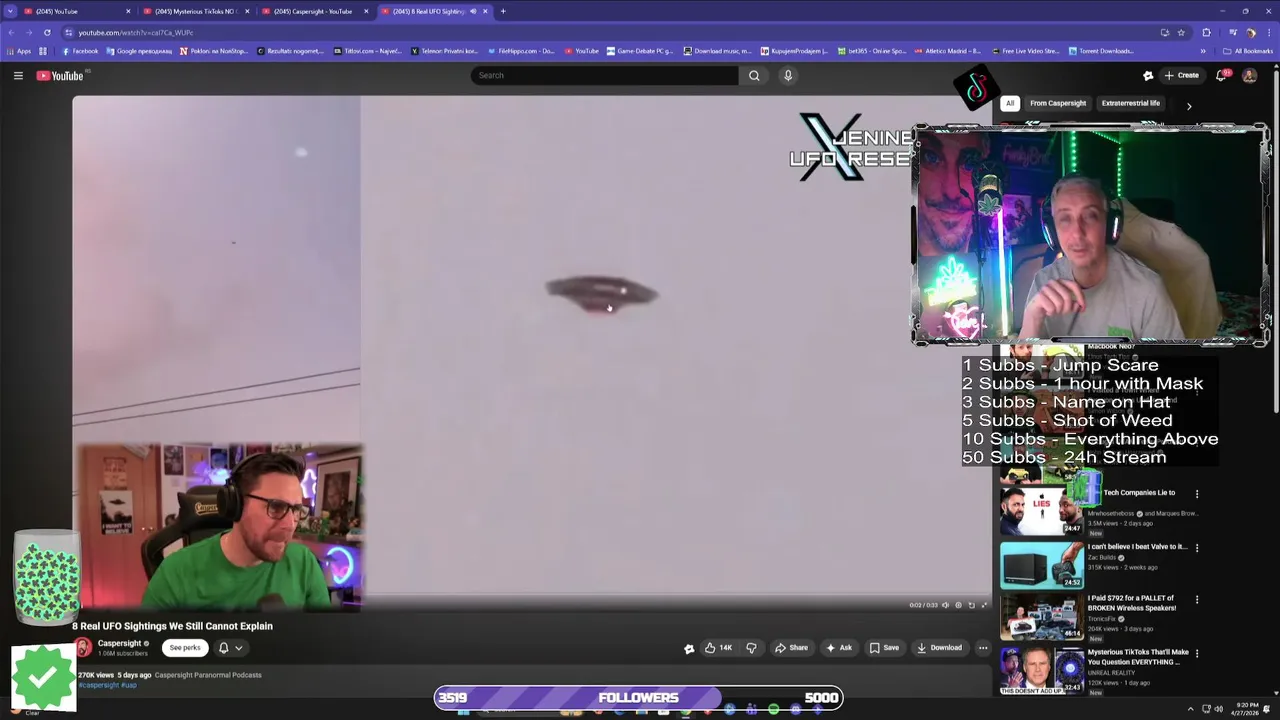This screenshot has height=720, width=1280.
Task: Start voice search with the microphone
Action: point(788,75)
